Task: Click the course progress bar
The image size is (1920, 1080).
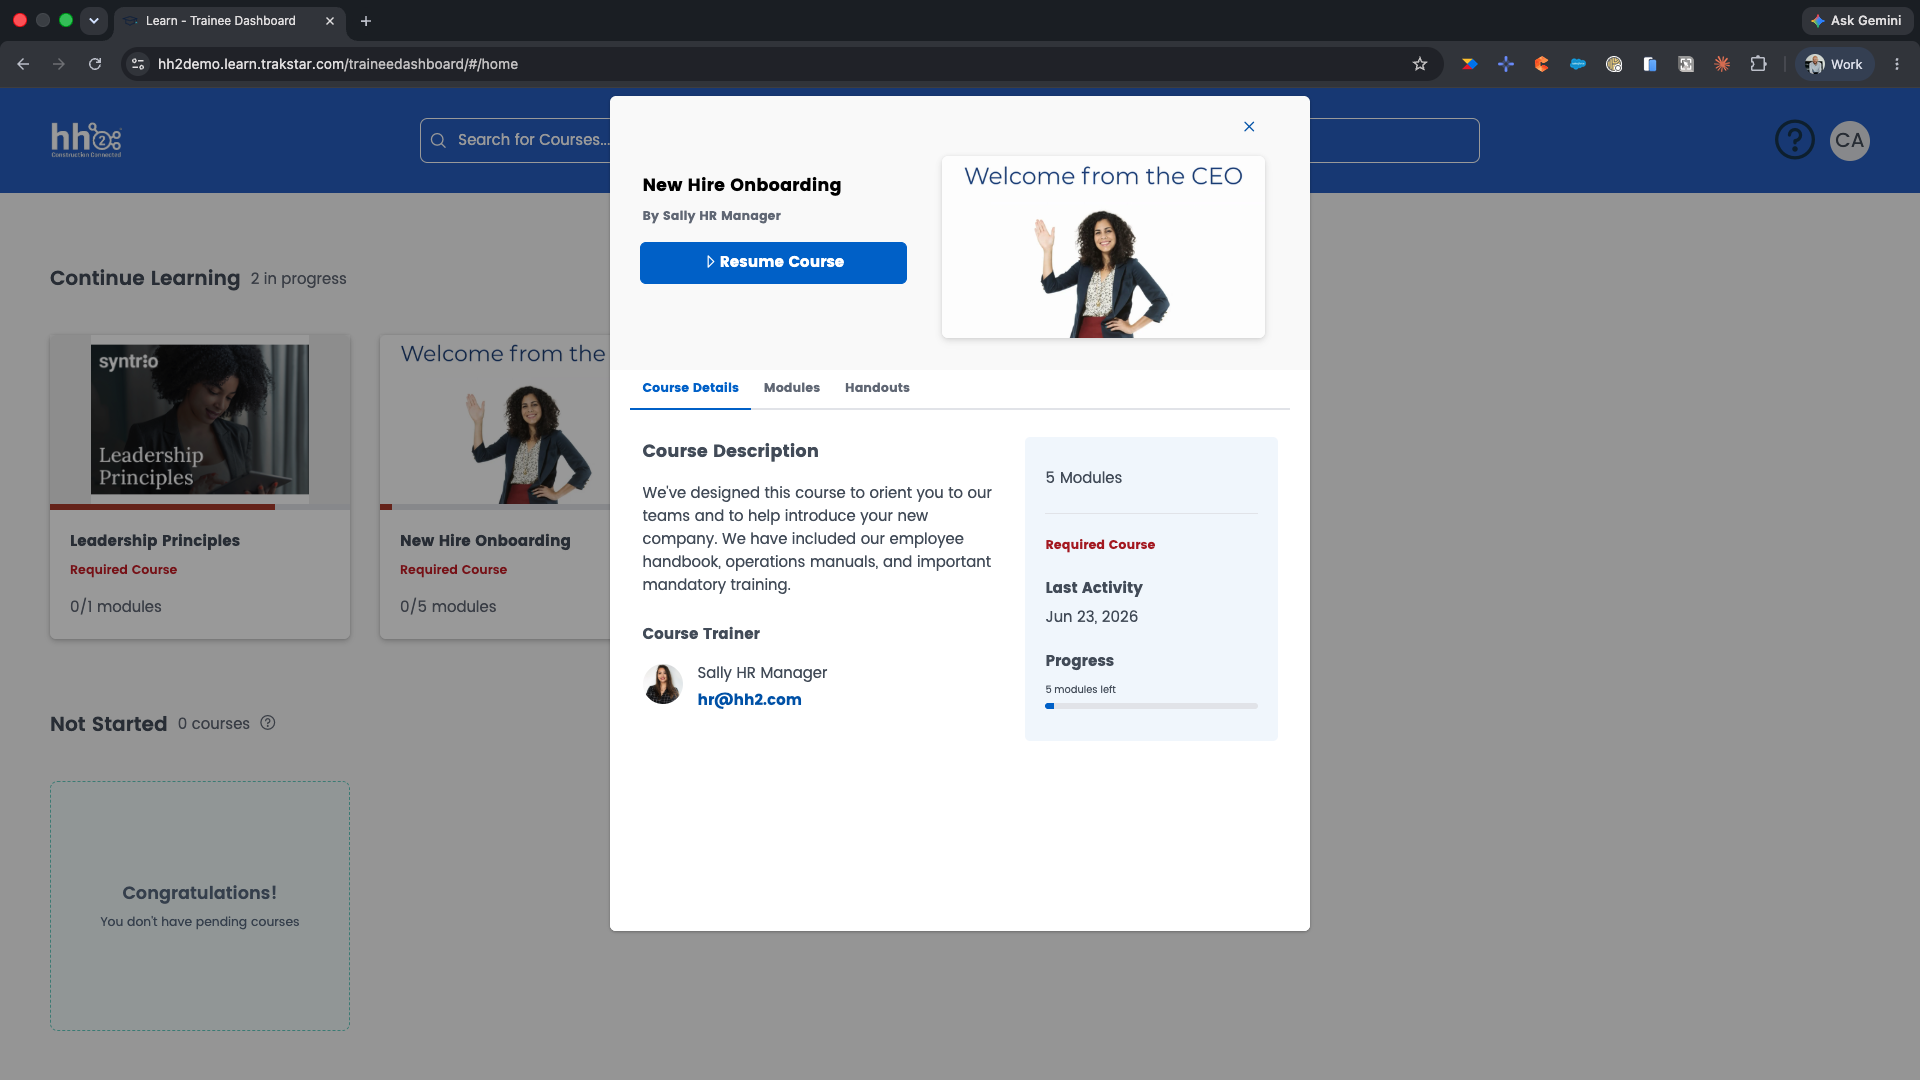Action: click(1151, 706)
